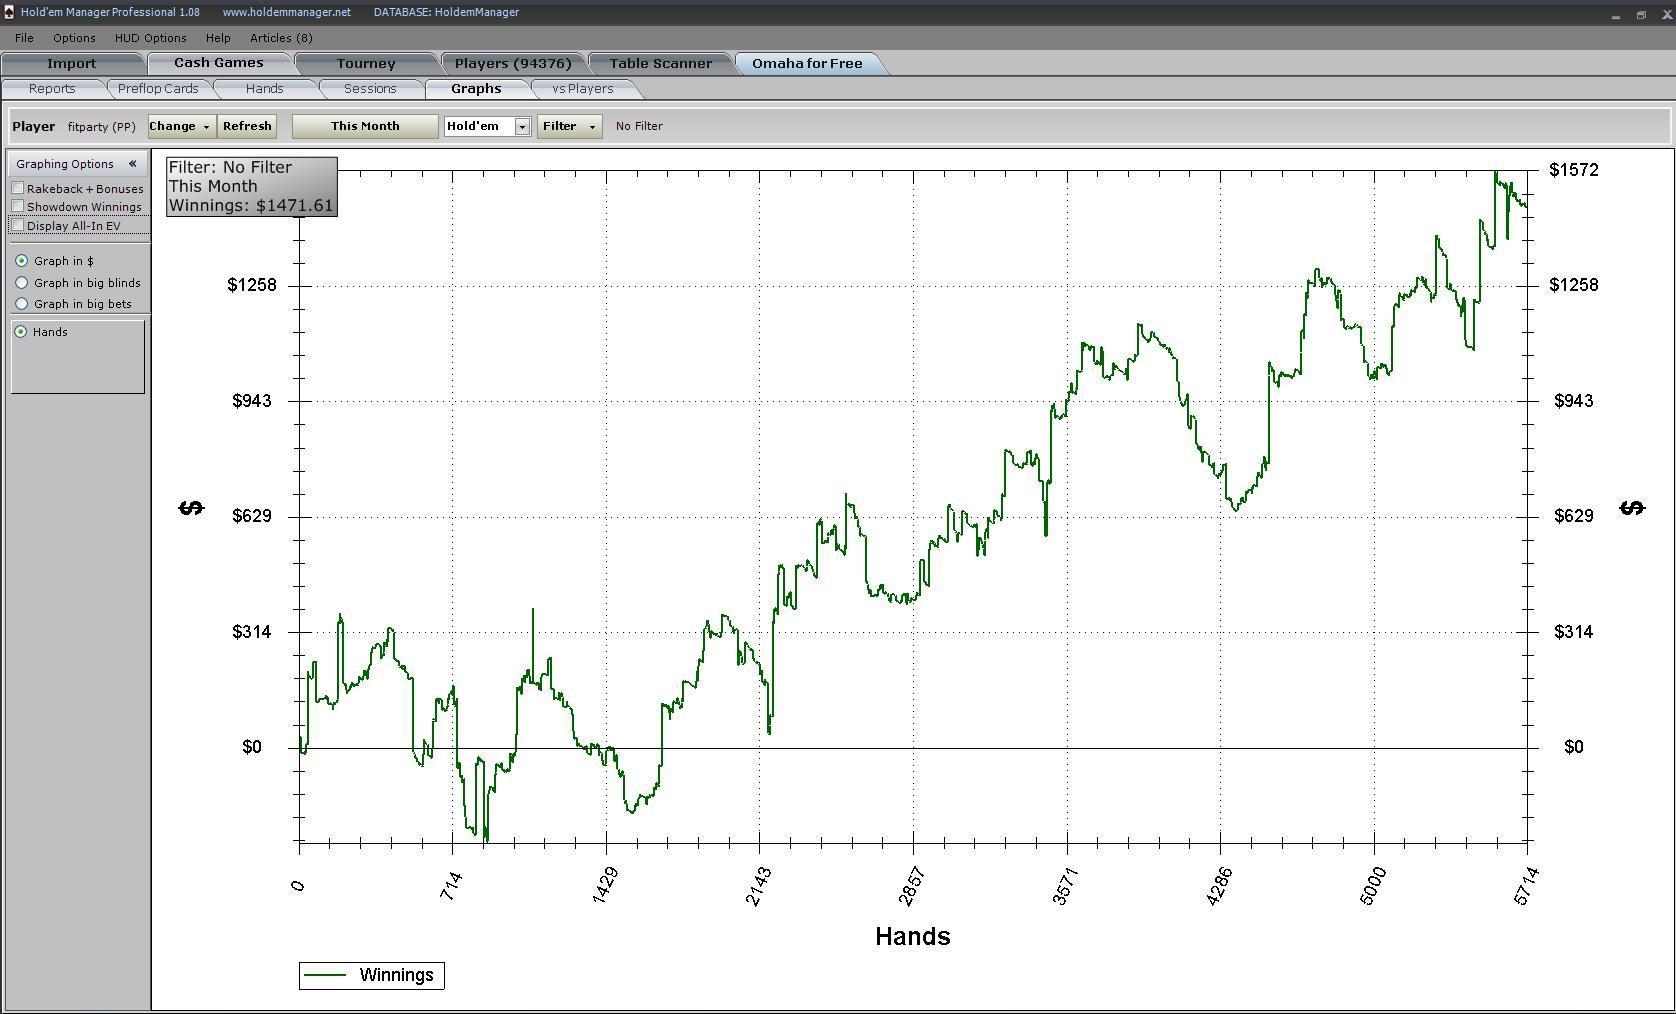
Task: Switch to the Table Scanner tab
Action: pyautogui.click(x=660, y=63)
